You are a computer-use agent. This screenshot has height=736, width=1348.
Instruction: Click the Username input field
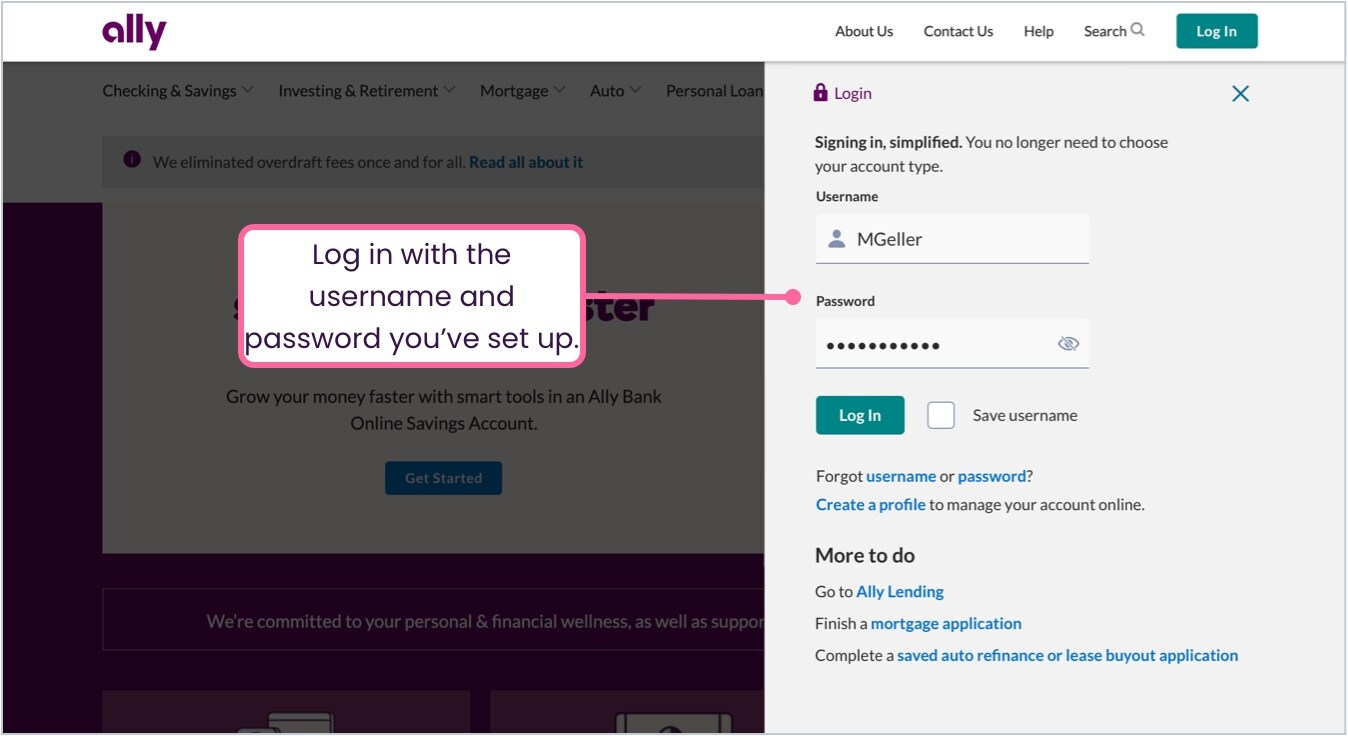tap(952, 239)
